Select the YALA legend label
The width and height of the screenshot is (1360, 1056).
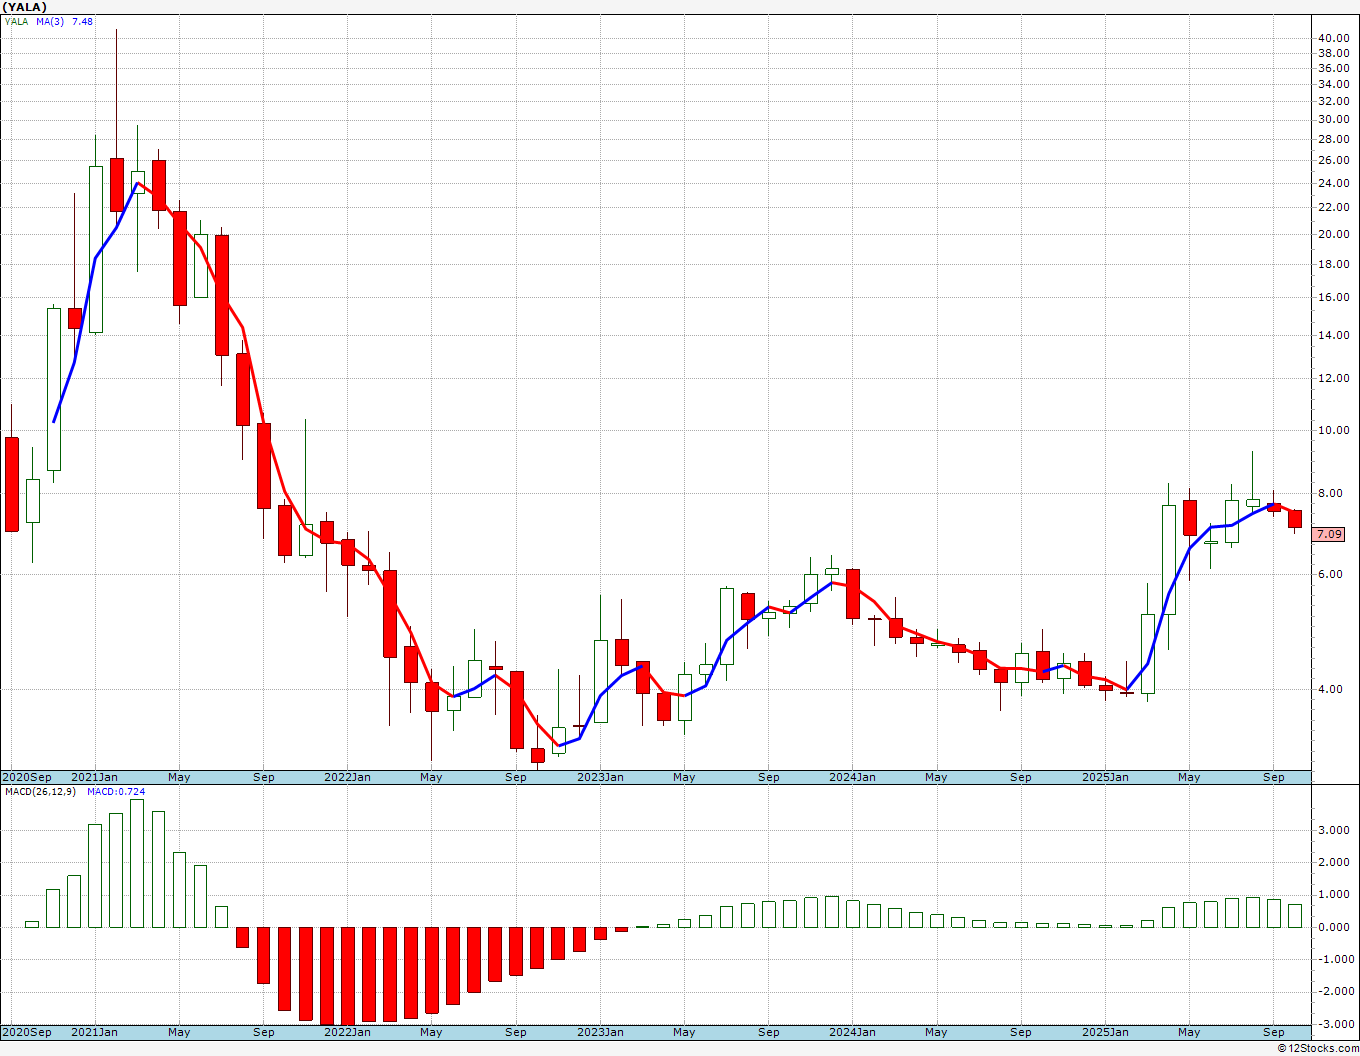point(17,21)
